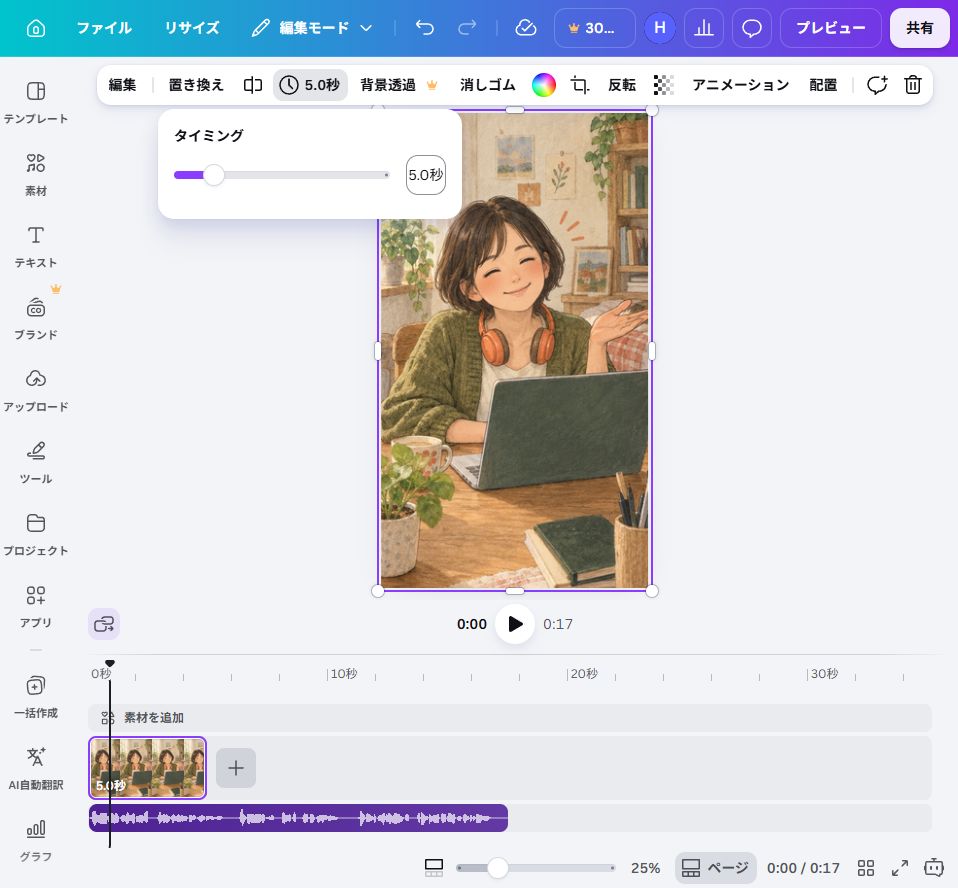Click the split page icon

[253, 85]
